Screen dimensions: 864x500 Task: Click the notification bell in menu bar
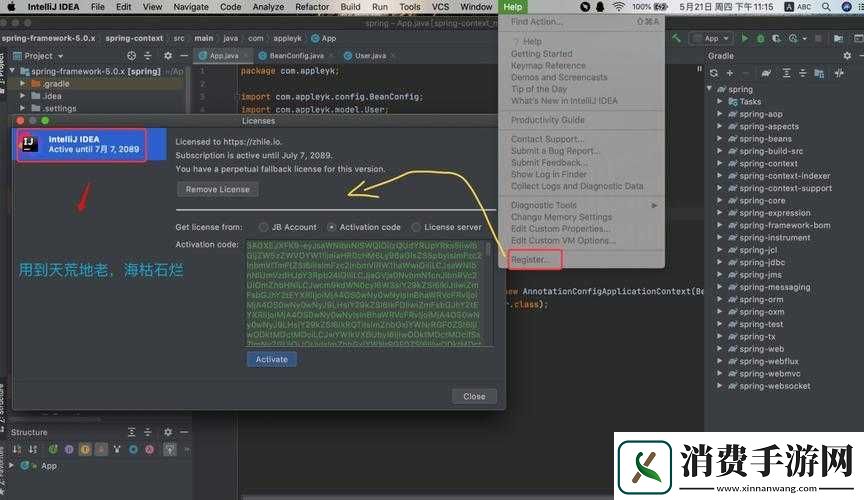pyautogui.click(x=601, y=7)
